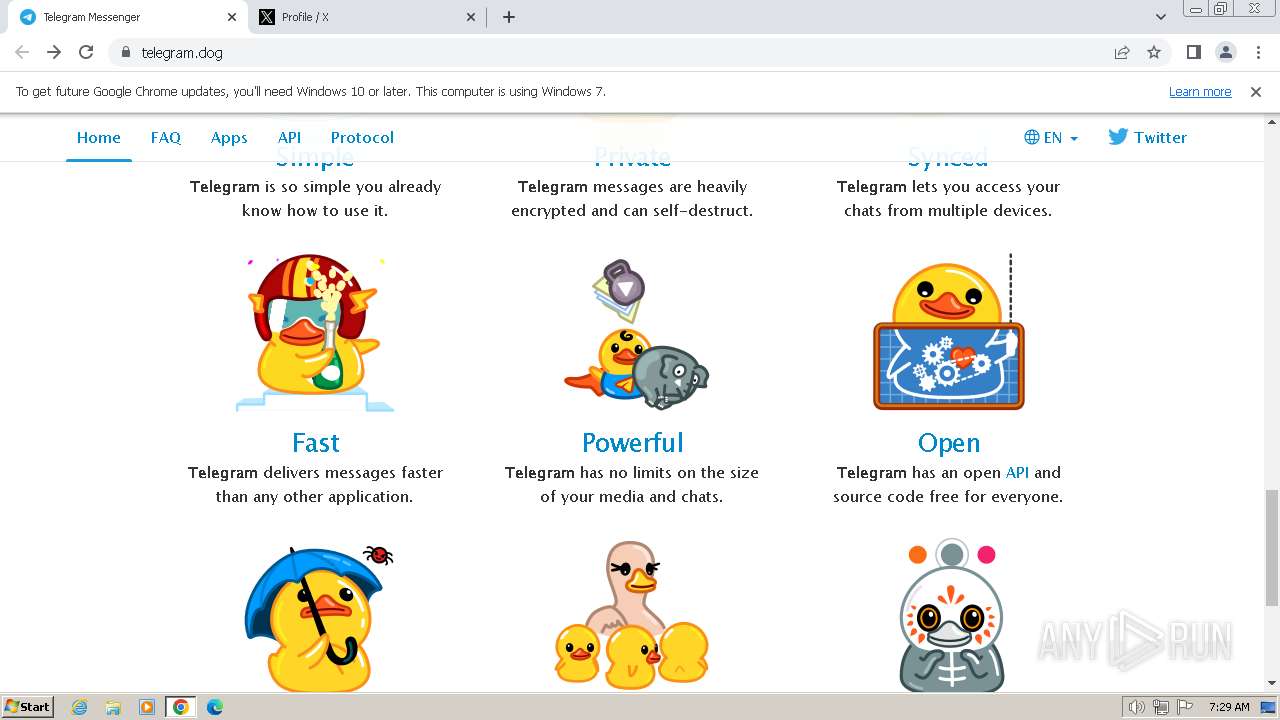
Task: Close the Telegram Messenger tab
Action: click(232, 17)
